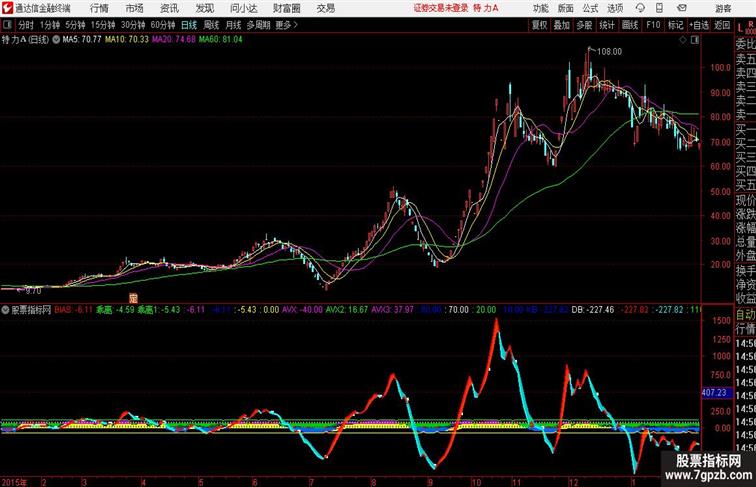
Task: Open the 功能 menu
Action: 541,8
